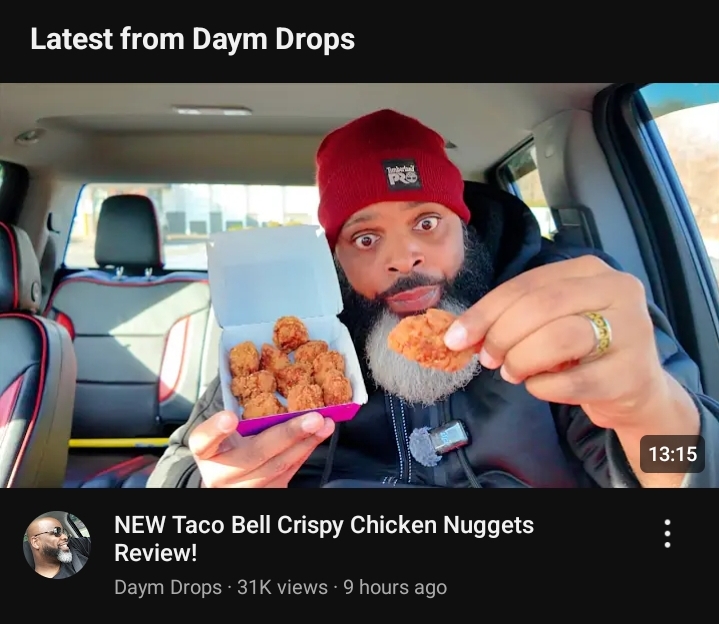Viewport: 719px width, 624px height.
Task: Click the word Review! in video title
Action: coord(155,552)
